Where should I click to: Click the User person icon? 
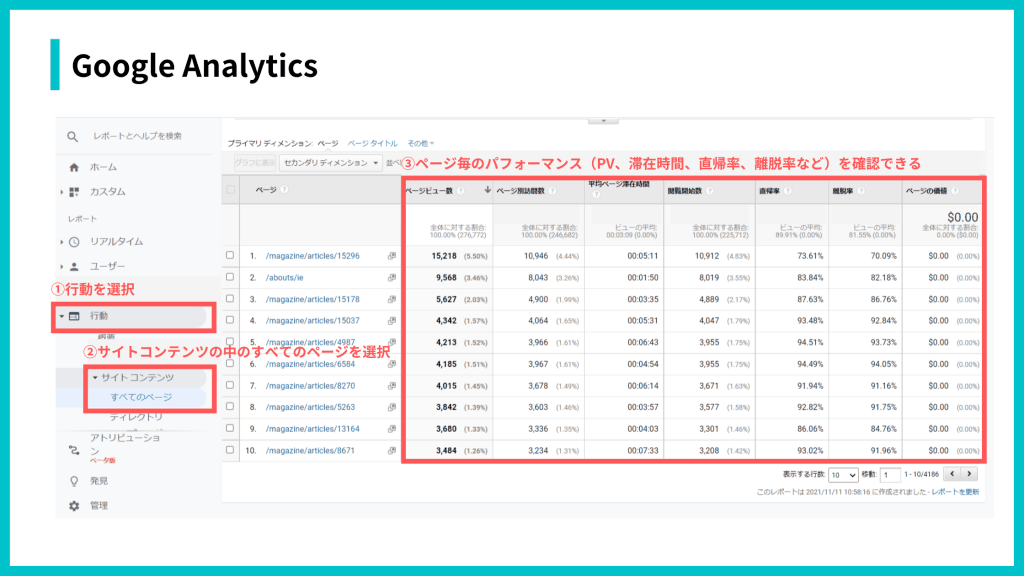point(74,266)
